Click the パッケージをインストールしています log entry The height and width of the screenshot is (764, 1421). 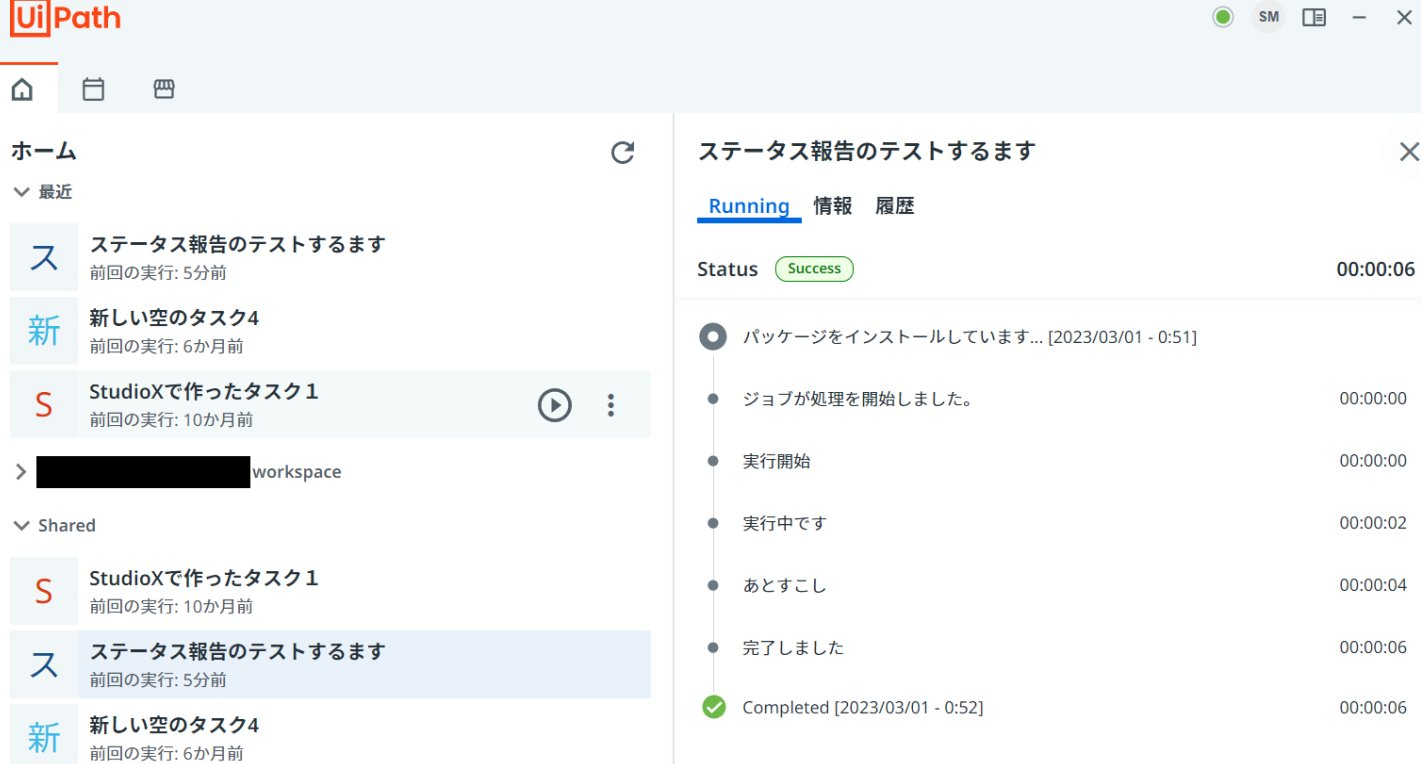pyautogui.click(x=969, y=337)
